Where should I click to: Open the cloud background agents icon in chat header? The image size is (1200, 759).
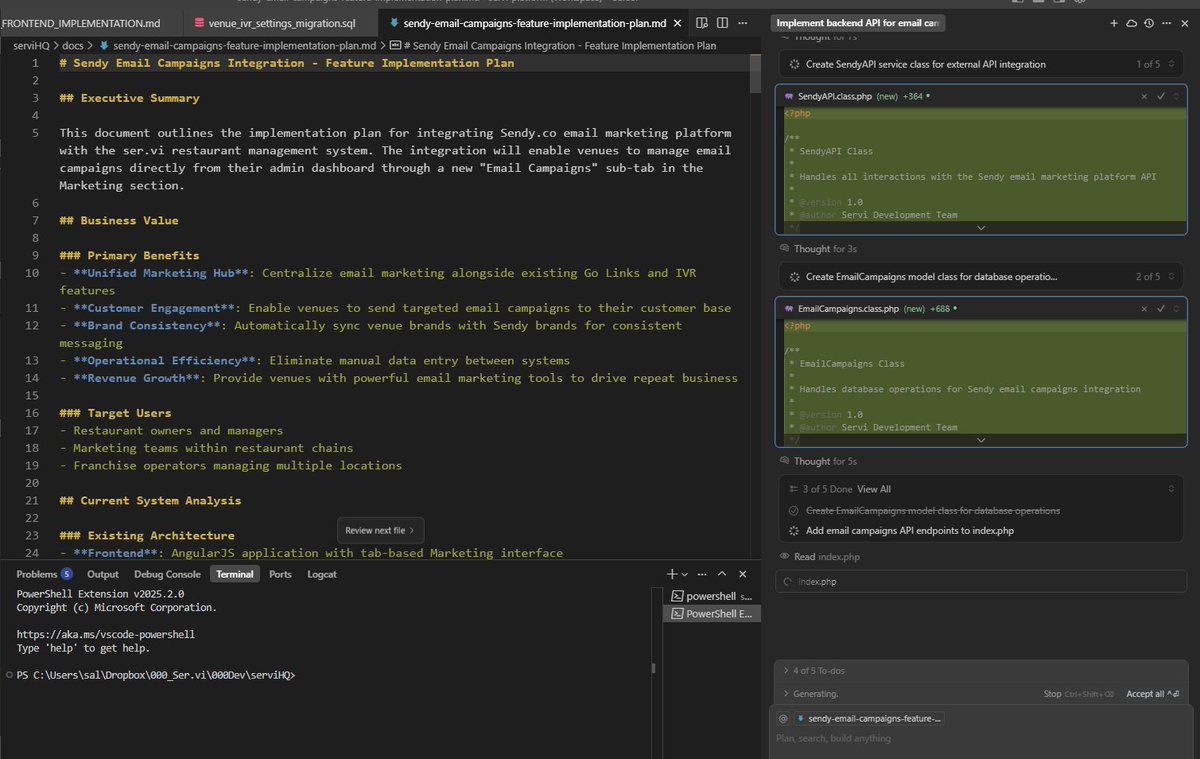point(1131,23)
